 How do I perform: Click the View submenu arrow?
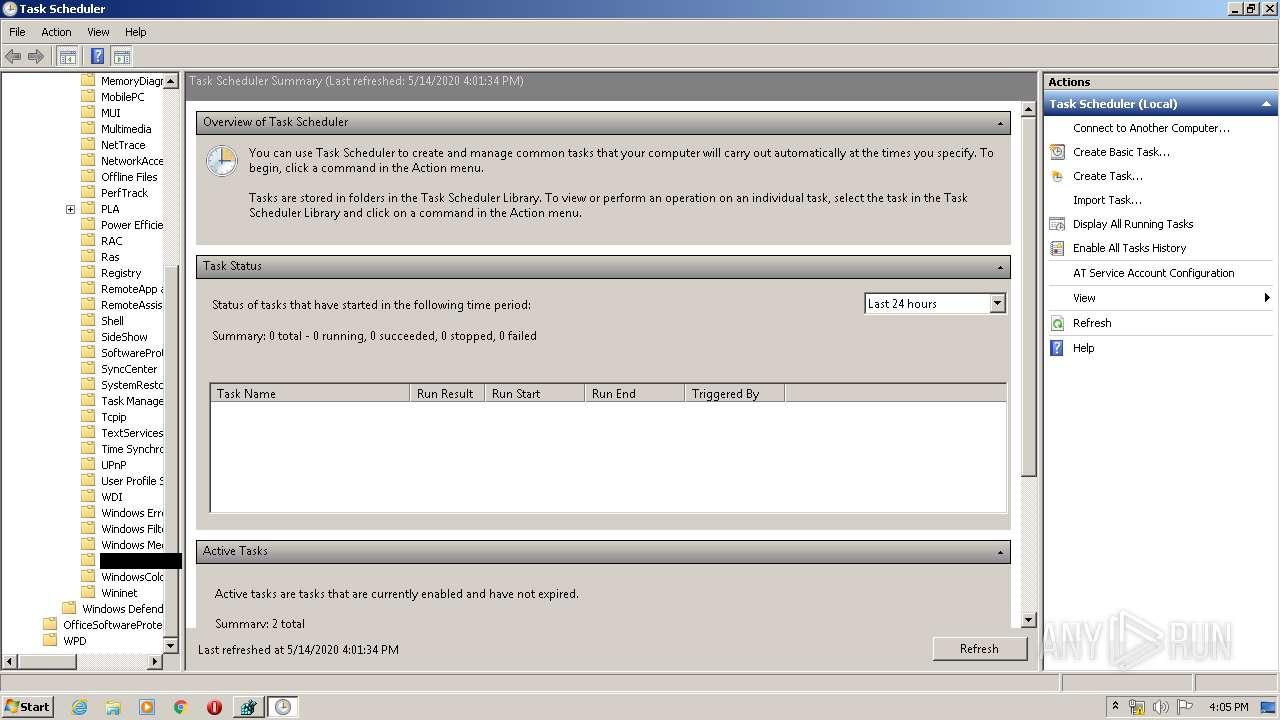click(1267, 298)
